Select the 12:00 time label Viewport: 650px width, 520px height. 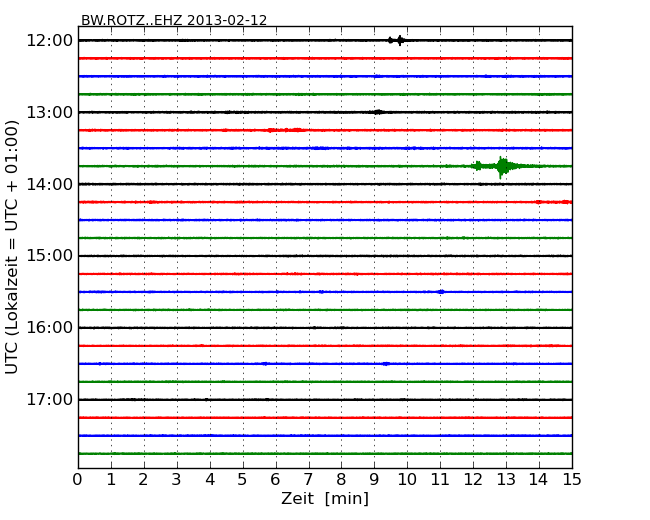click(x=50, y=41)
